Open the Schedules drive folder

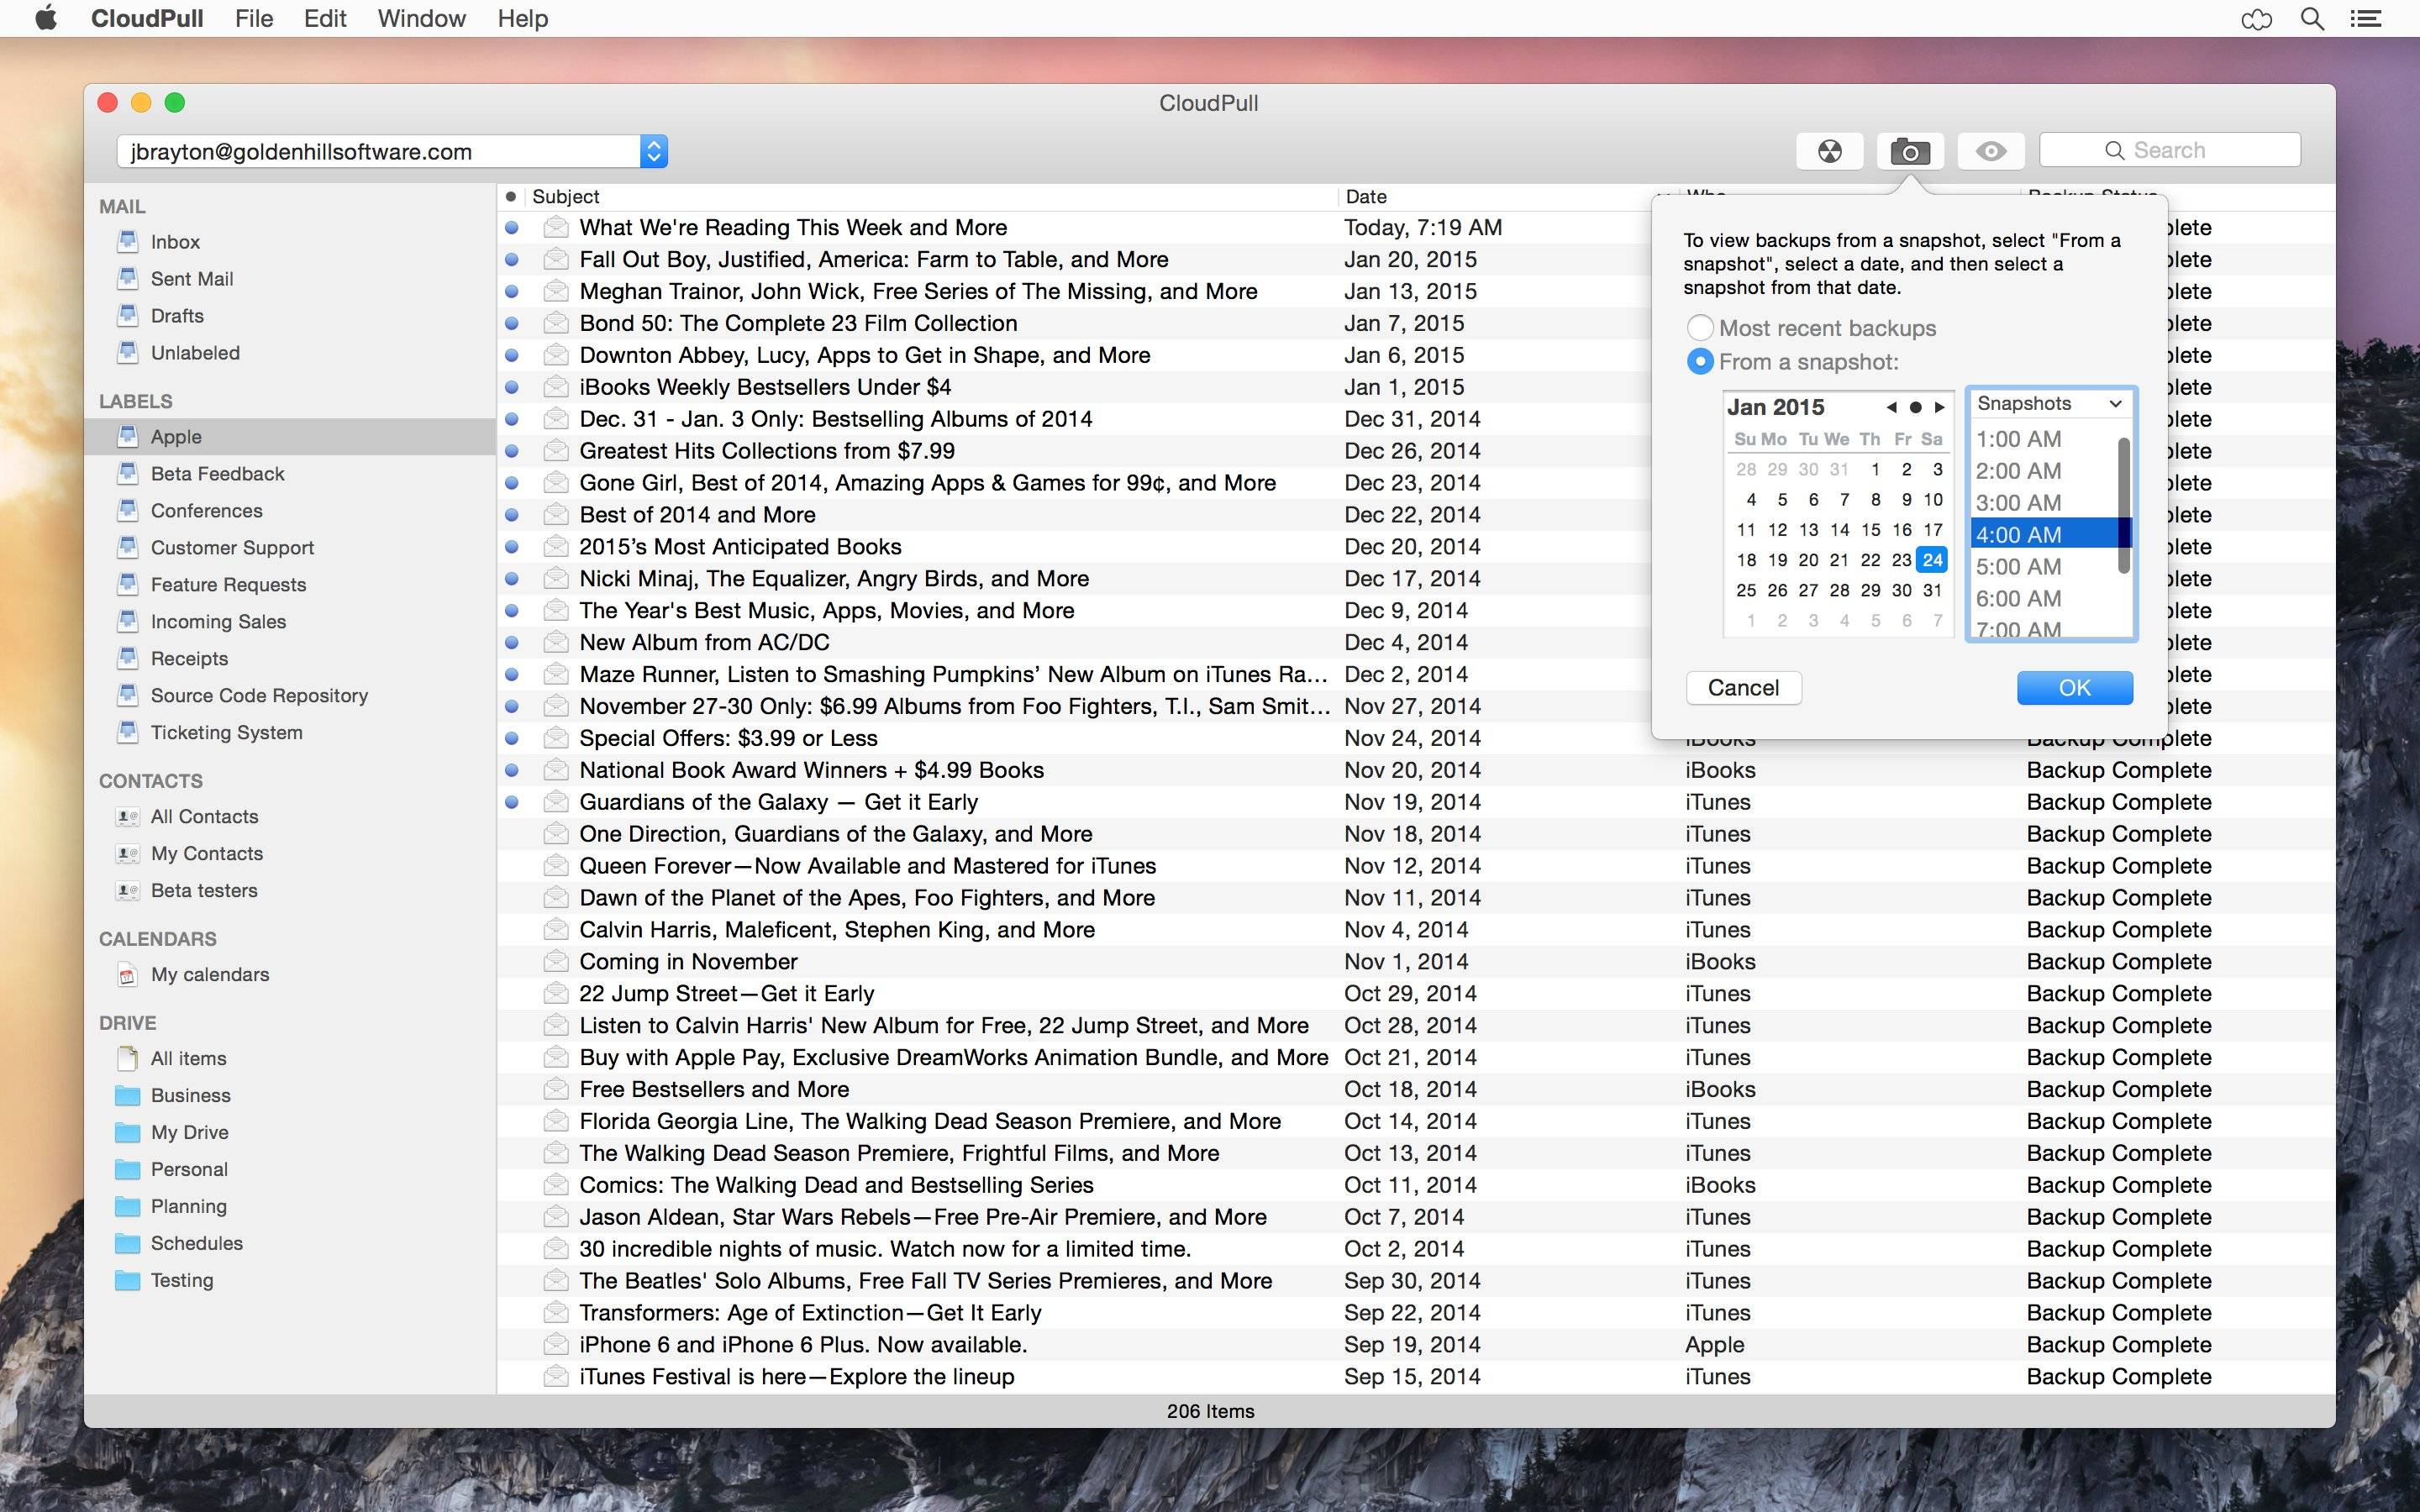[127, 1244]
